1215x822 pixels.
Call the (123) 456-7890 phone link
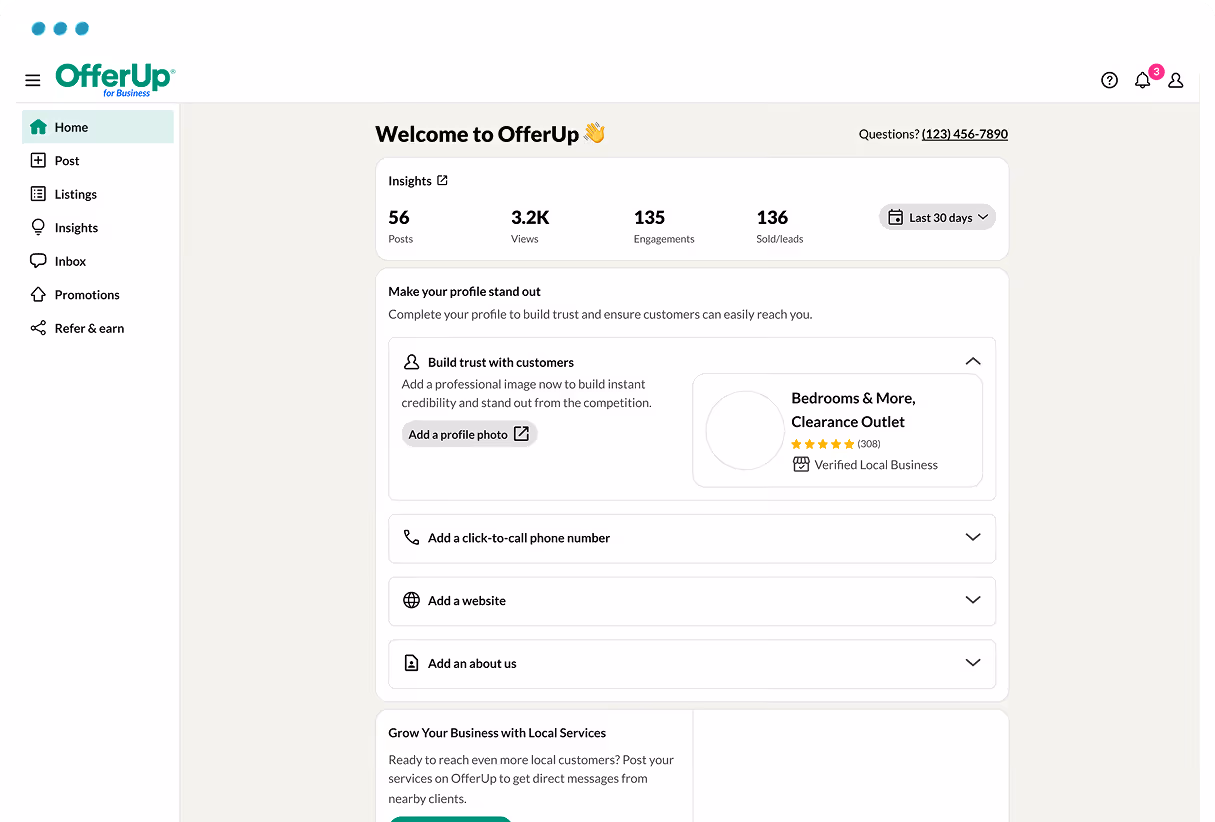(x=965, y=134)
